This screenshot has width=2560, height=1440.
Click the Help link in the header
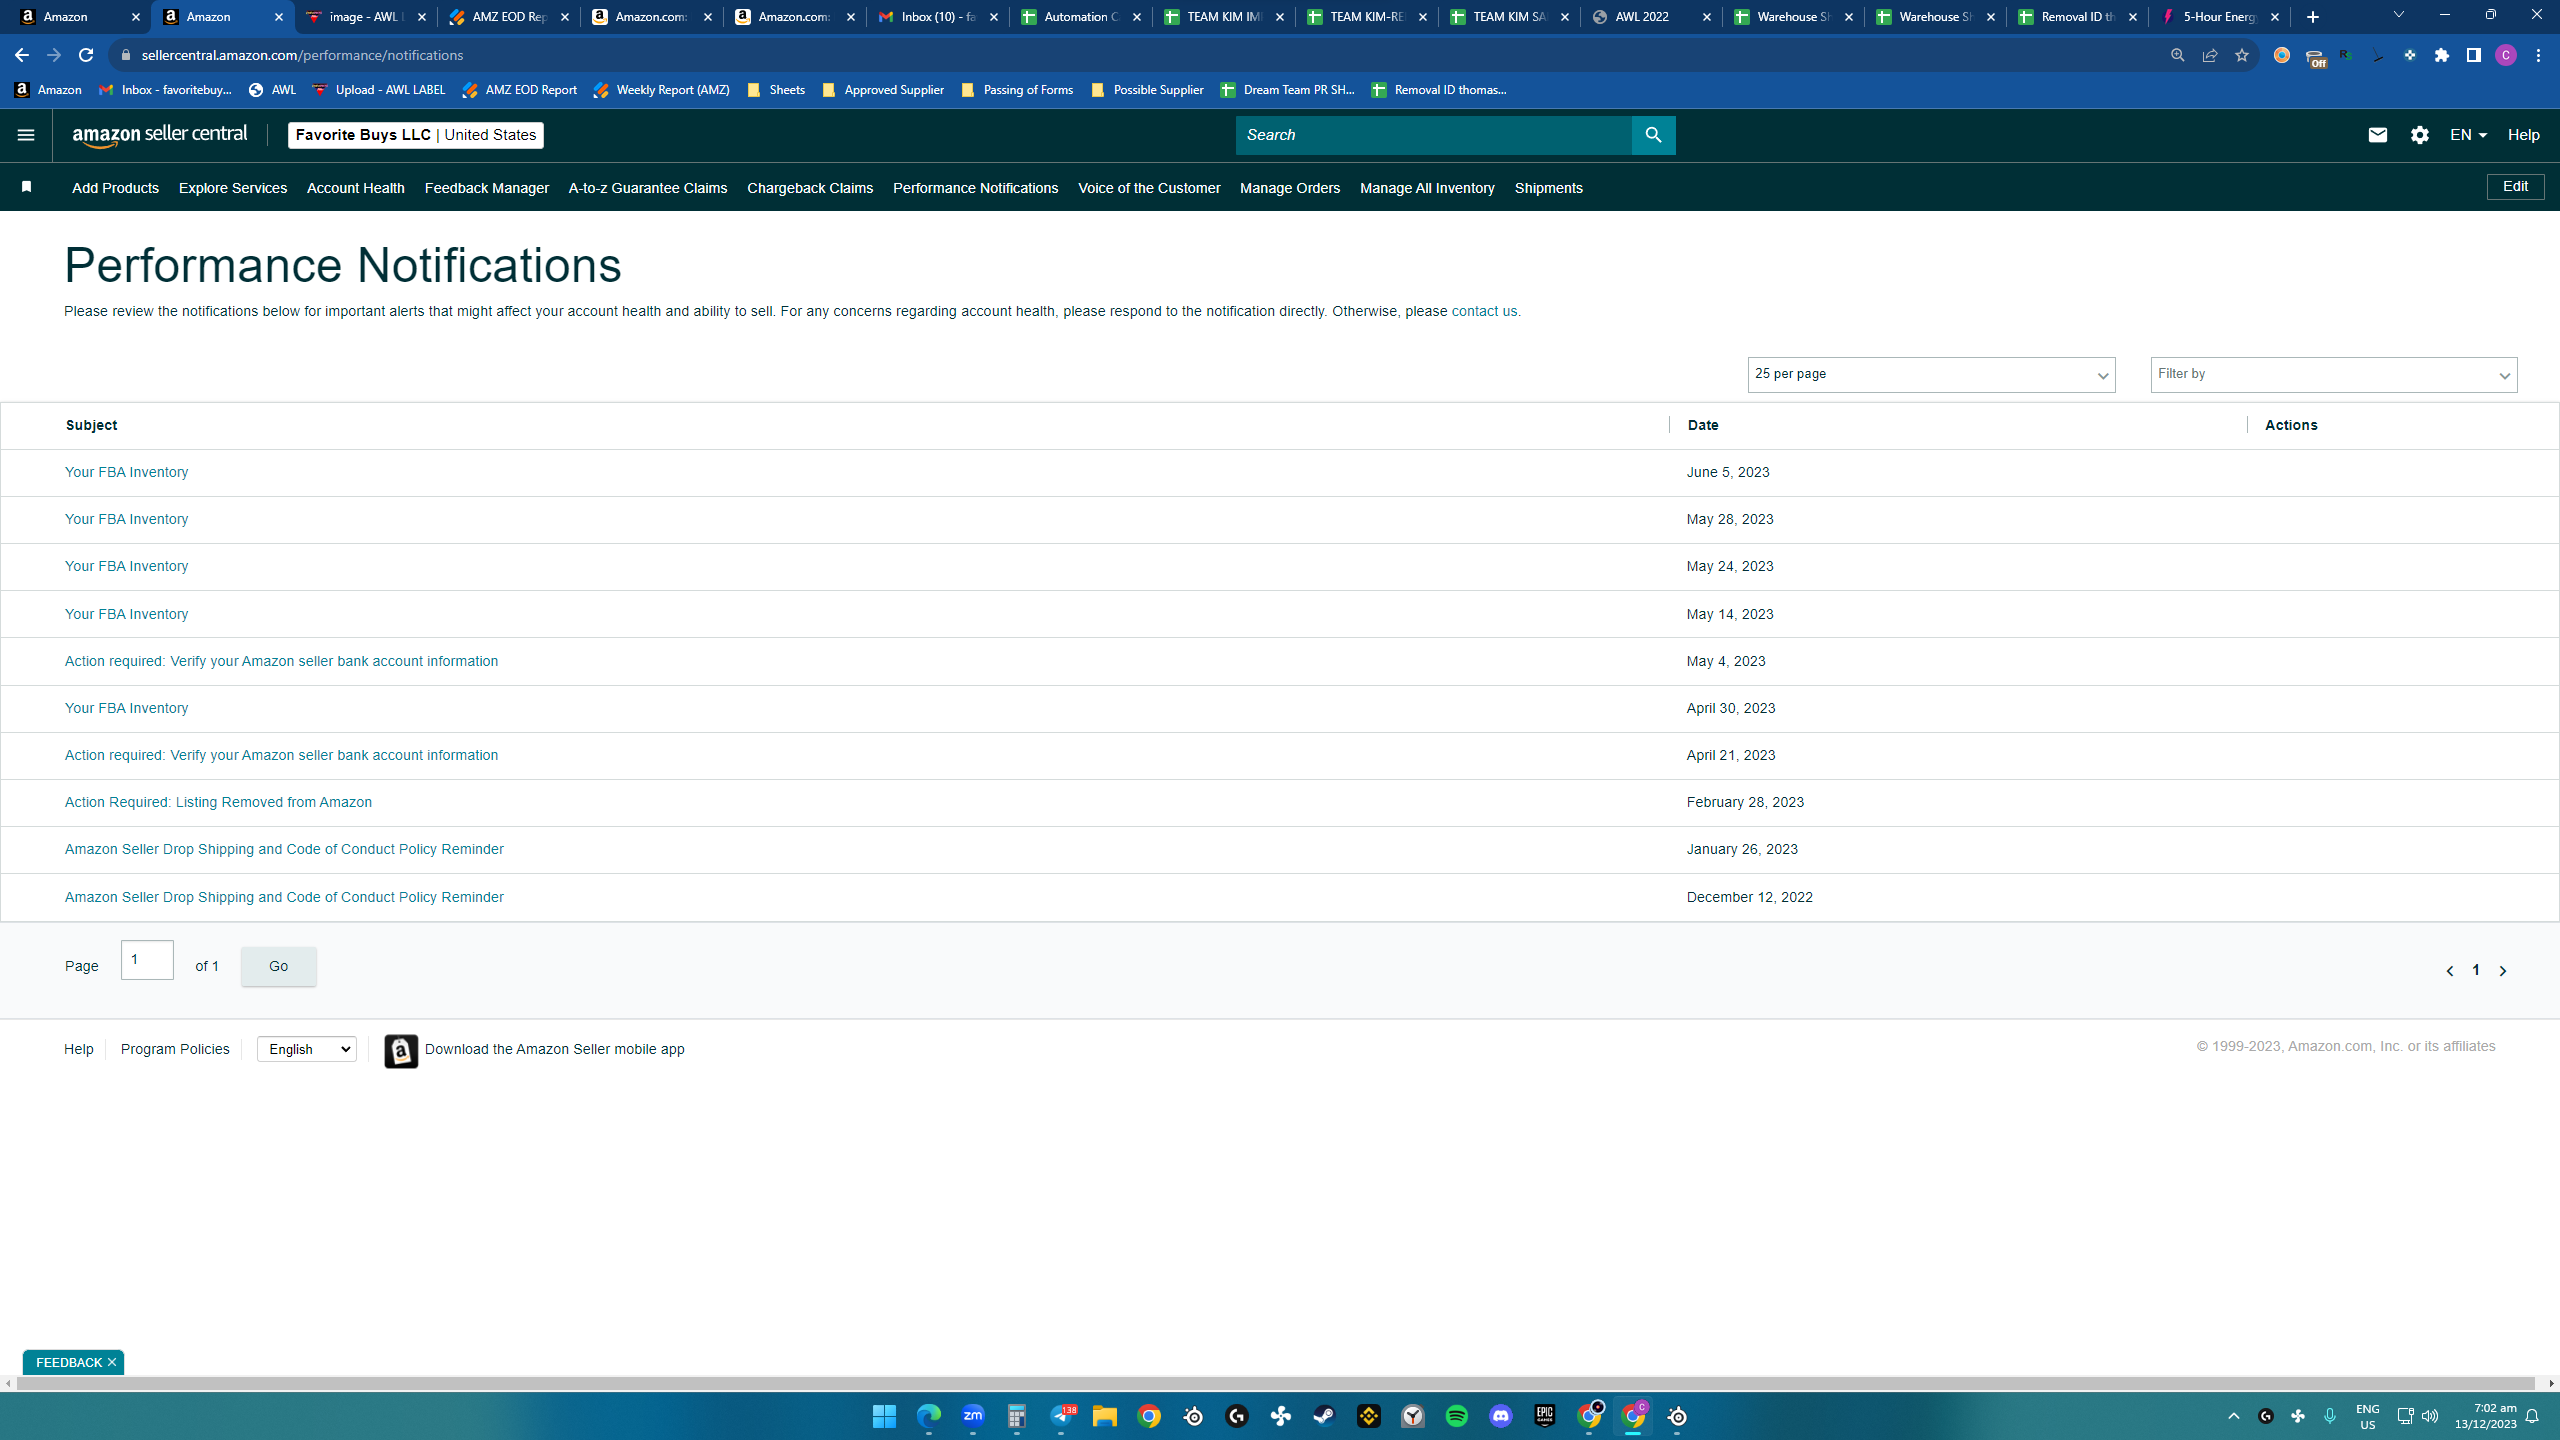point(2523,135)
